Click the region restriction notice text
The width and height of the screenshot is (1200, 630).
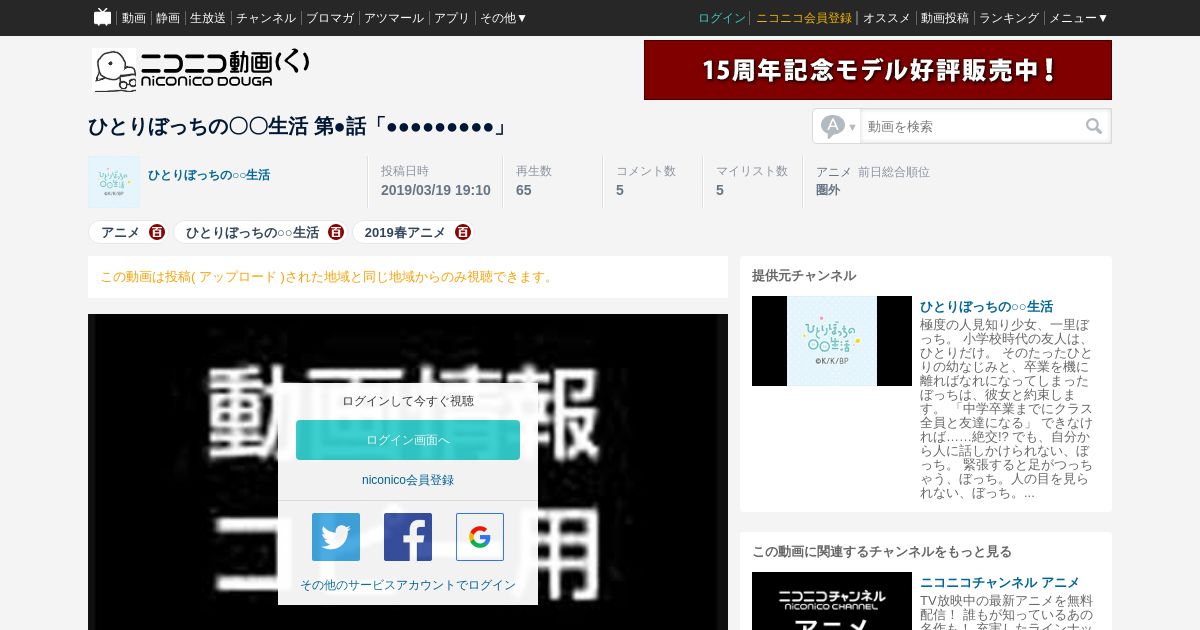click(328, 277)
